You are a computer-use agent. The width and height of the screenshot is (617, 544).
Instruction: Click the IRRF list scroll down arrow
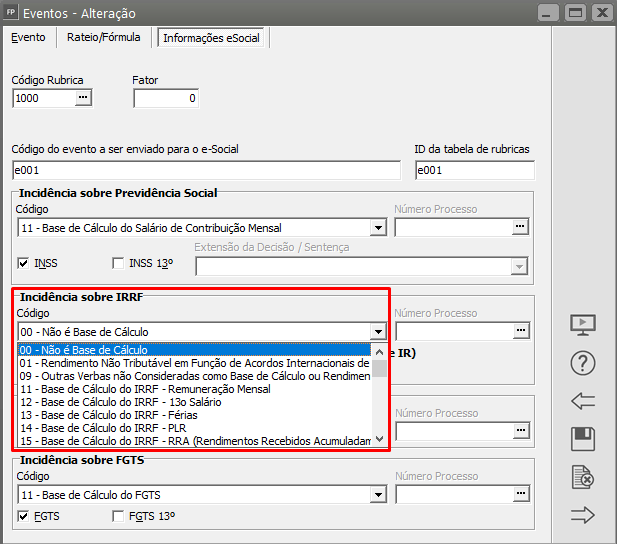pos(379,439)
